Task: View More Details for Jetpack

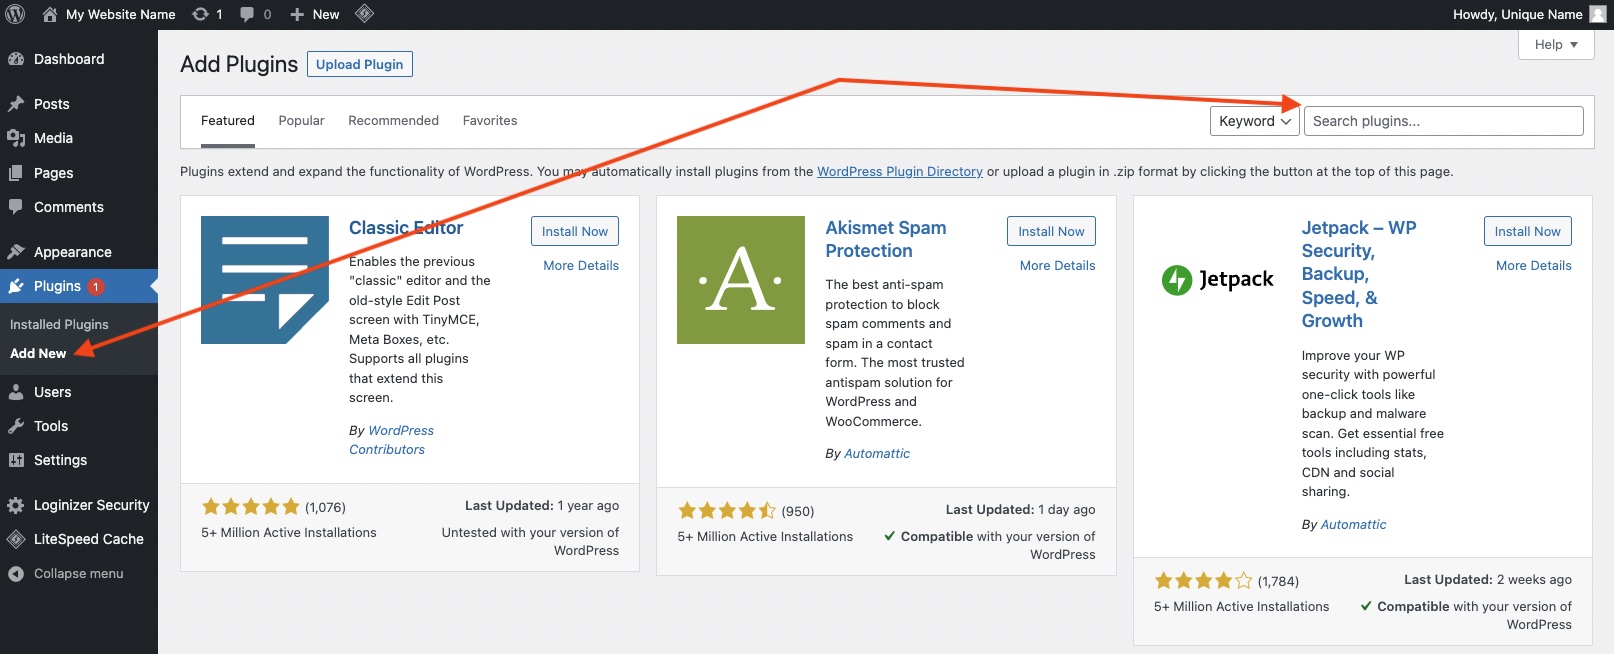Action: (x=1534, y=266)
